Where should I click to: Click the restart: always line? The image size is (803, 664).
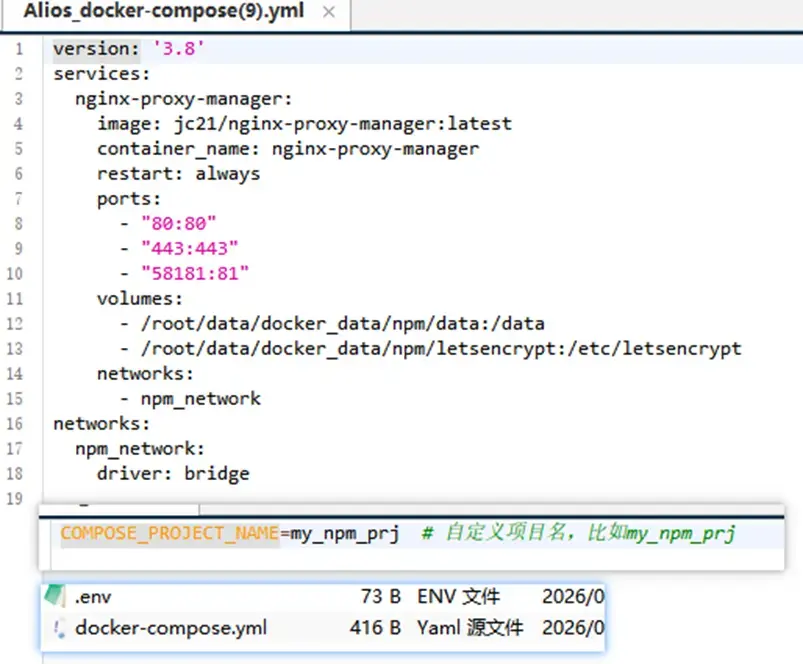(x=178, y=174)
